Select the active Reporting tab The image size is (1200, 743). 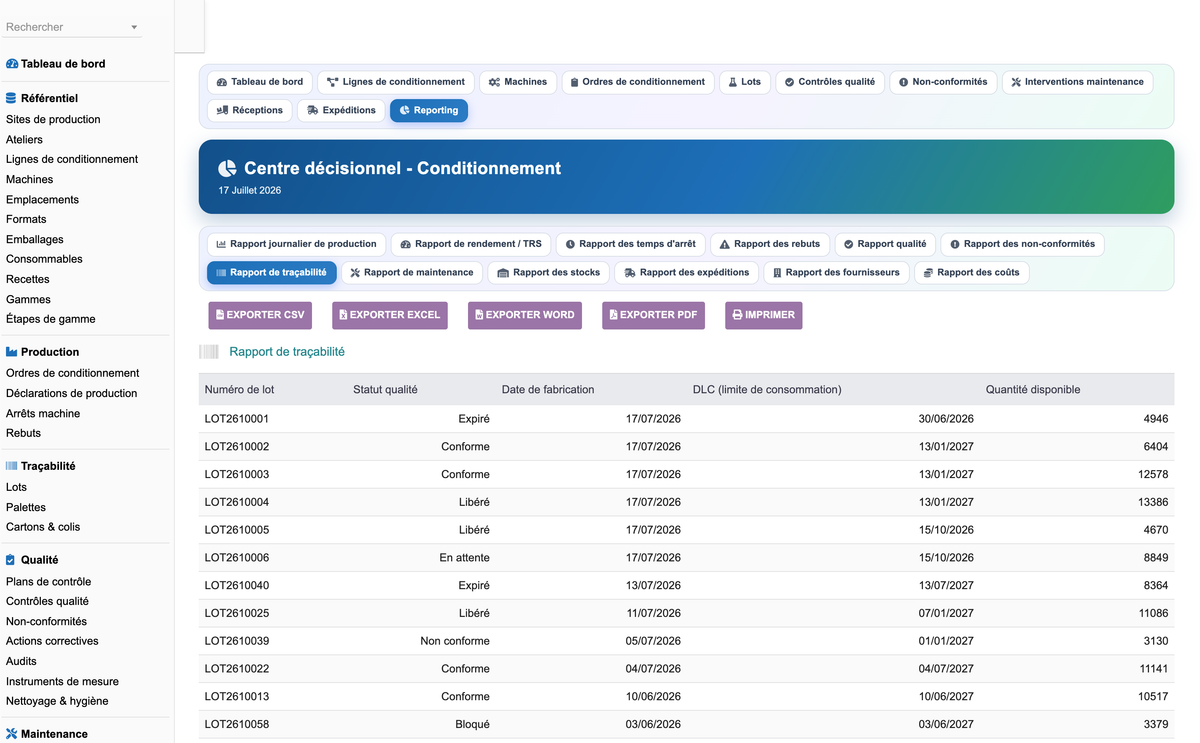(x=428, y=110)
